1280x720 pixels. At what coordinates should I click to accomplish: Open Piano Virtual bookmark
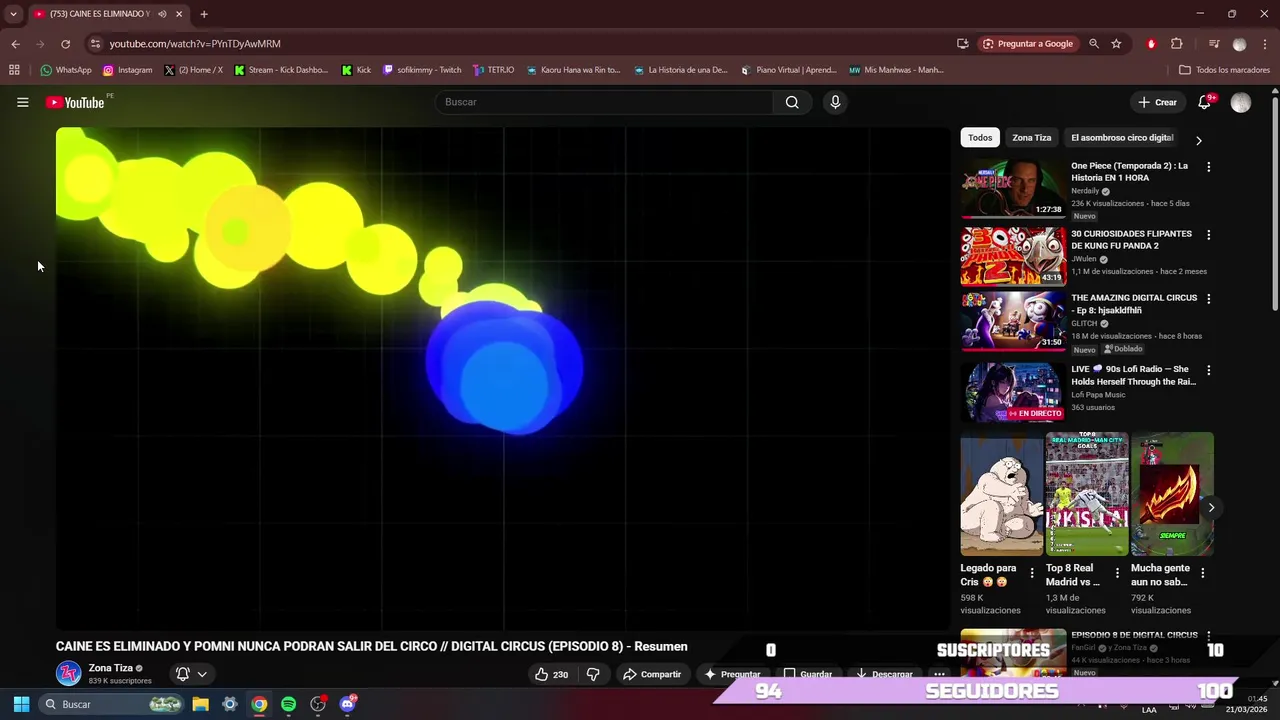(x=788, y=70)
